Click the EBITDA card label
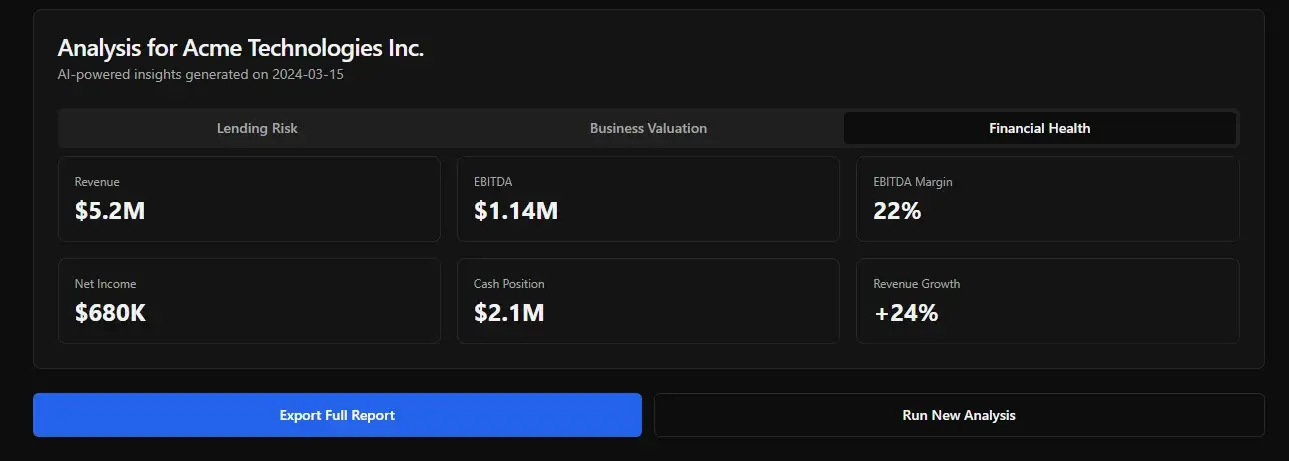The height and width of the screenshot is (461, 1289). coord(493,182)
